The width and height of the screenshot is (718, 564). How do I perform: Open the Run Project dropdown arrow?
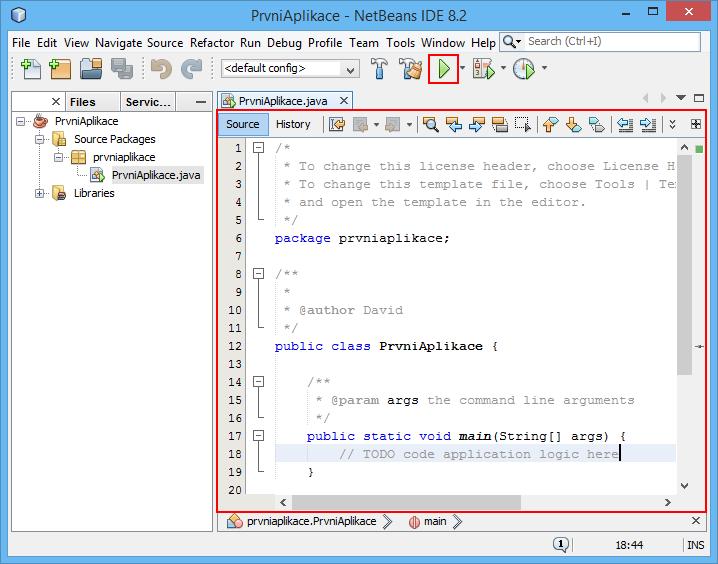[x=462, y=68]
